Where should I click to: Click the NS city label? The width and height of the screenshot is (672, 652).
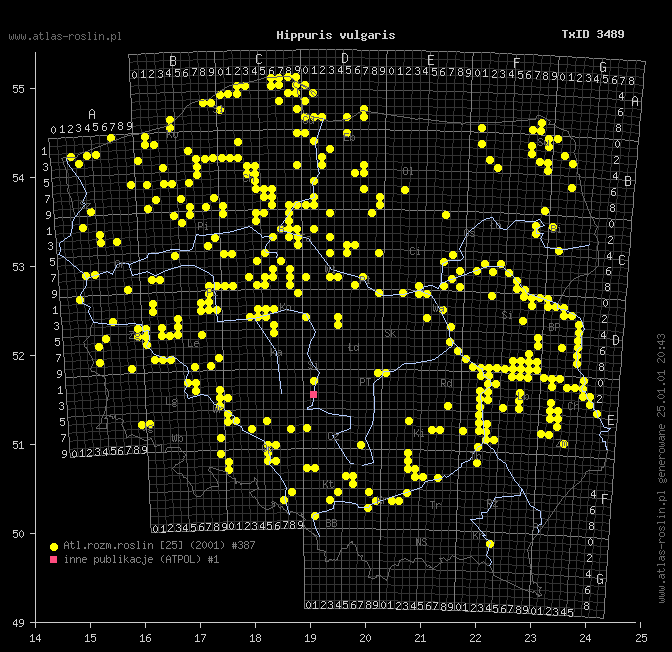[421, 542]
